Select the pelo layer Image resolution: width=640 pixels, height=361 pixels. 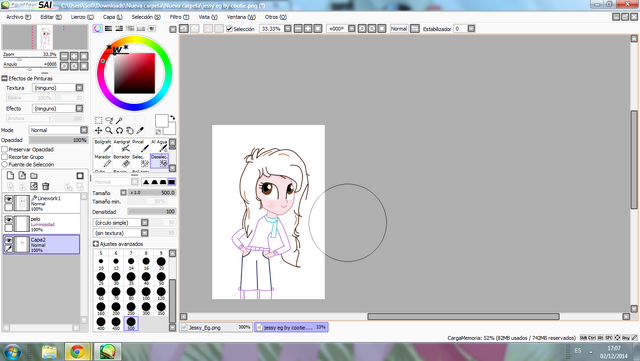tap(42, 224)
